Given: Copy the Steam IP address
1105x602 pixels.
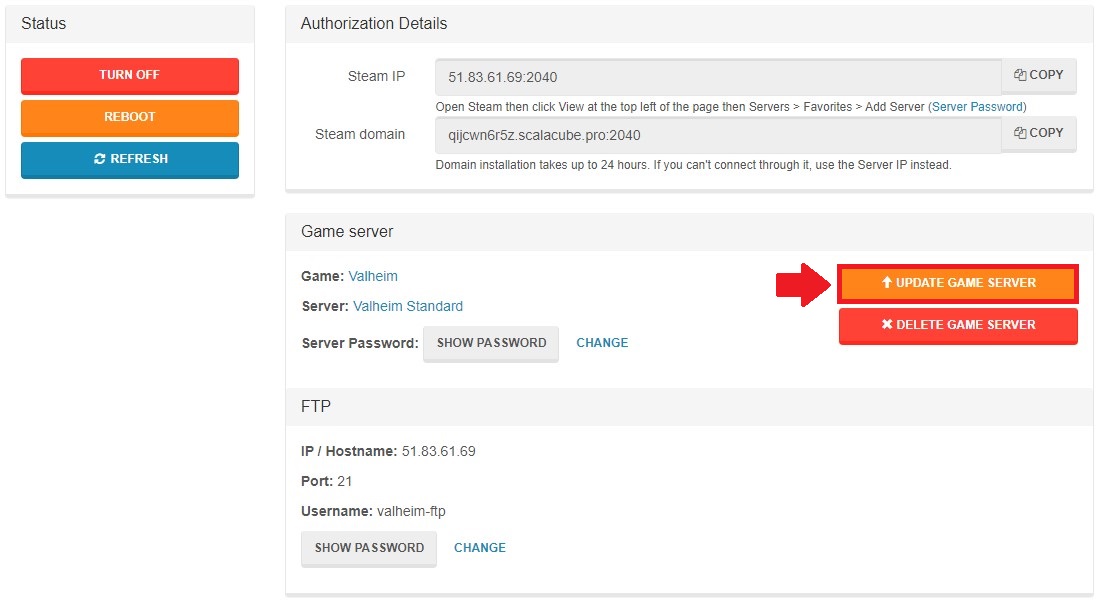Looking at the screenshot, I should point(1039,75).
